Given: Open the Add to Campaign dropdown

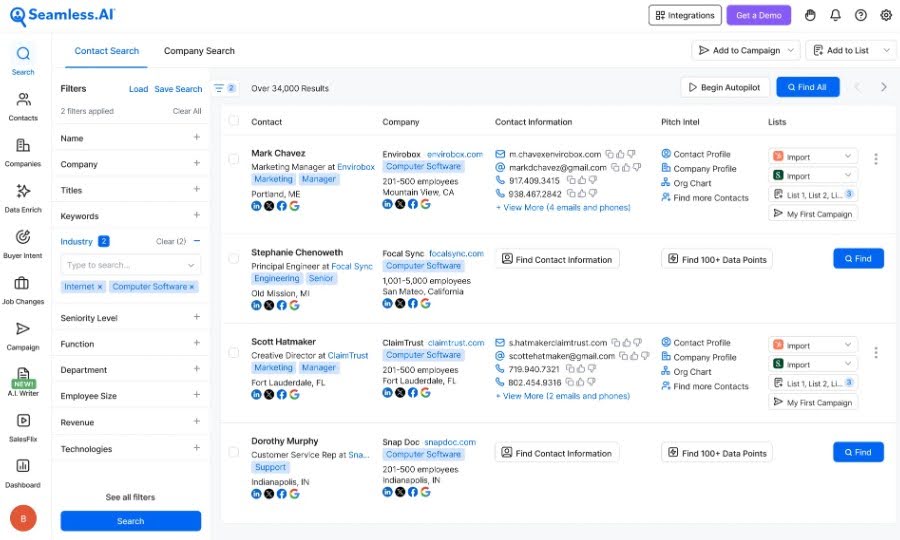Looking at the screenshot, I should point(746,50).
